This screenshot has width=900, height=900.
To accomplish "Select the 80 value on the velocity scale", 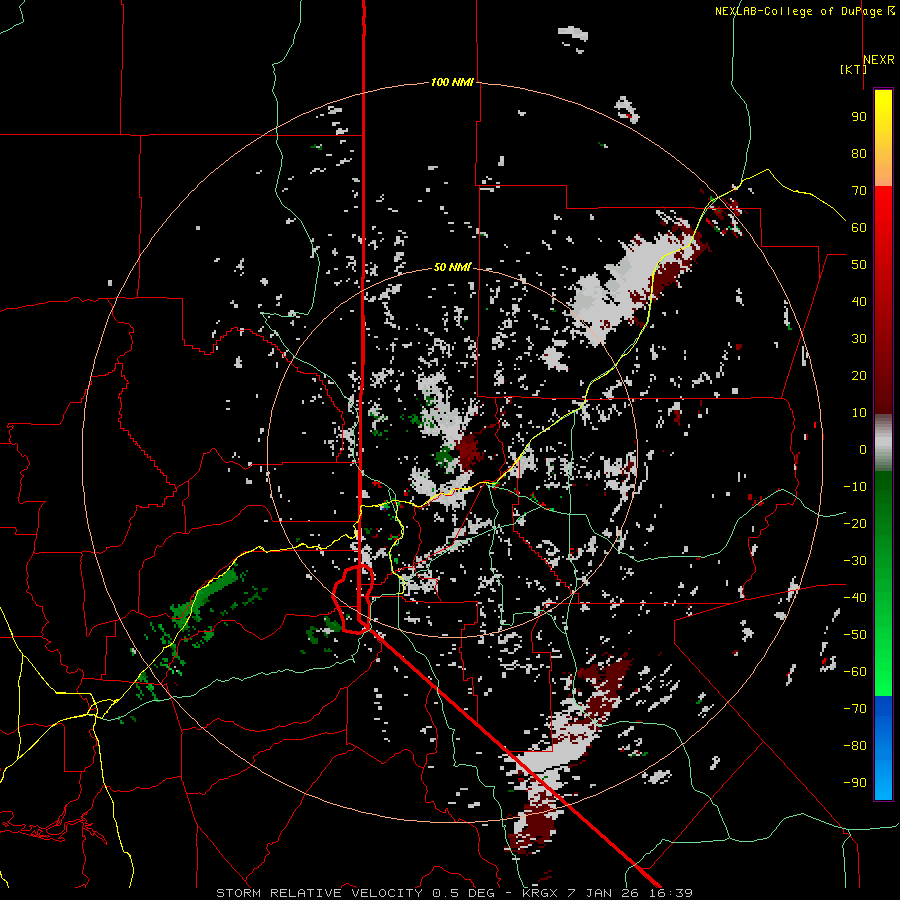I will (859, 154).
